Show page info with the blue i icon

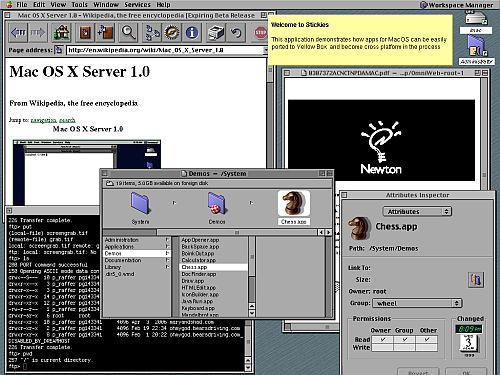(x=192, y=33)
